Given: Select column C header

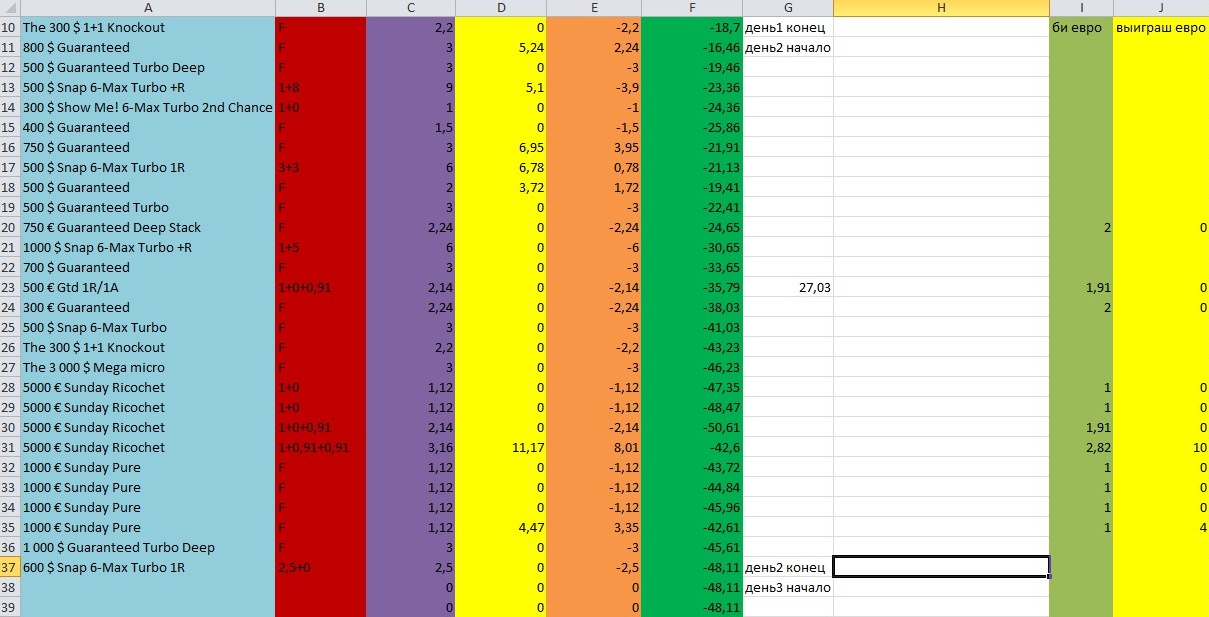Looking at the screenshot, I should click(411, 8).
